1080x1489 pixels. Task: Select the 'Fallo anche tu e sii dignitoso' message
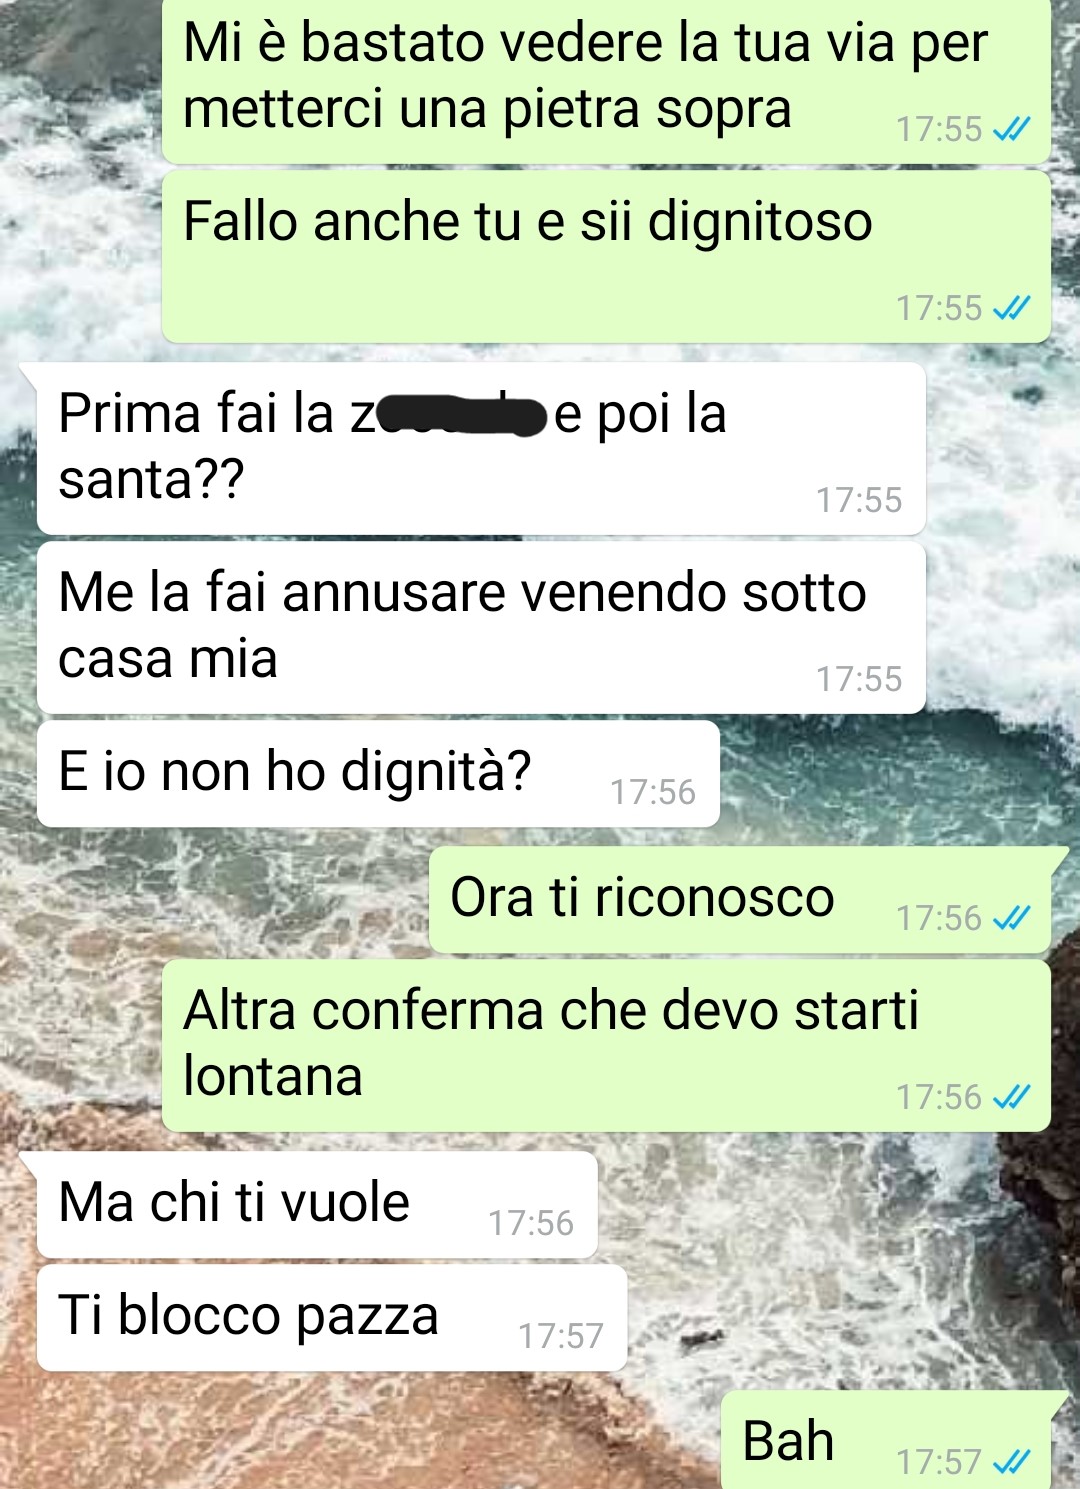pos(606,257)
